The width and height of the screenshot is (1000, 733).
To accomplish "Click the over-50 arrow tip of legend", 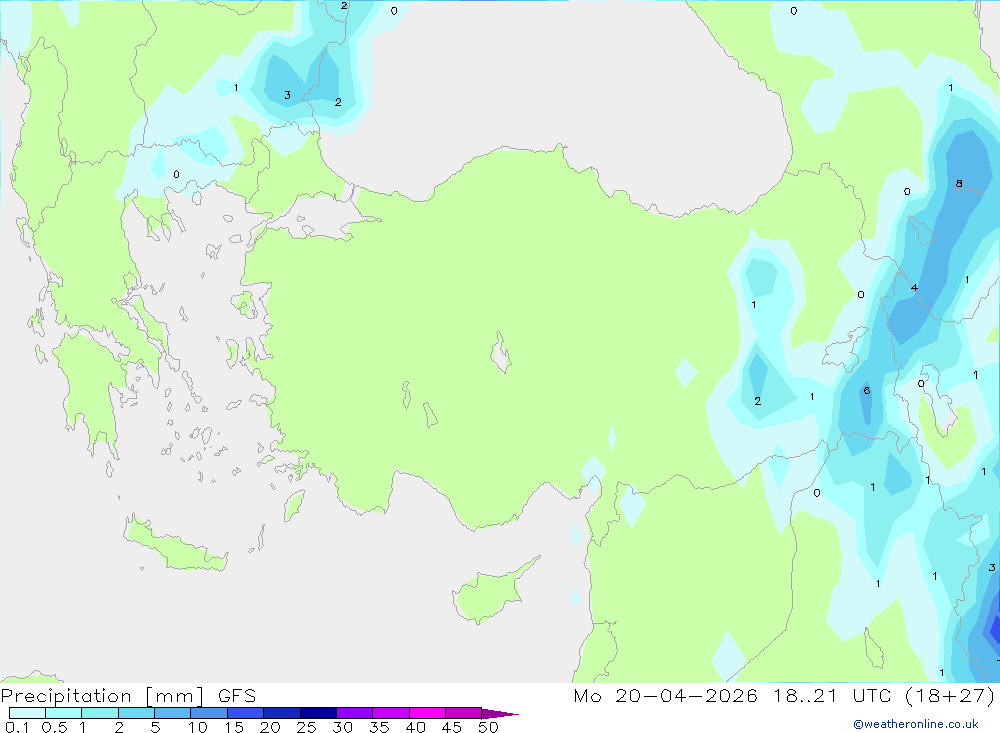I will click(500, 713).
